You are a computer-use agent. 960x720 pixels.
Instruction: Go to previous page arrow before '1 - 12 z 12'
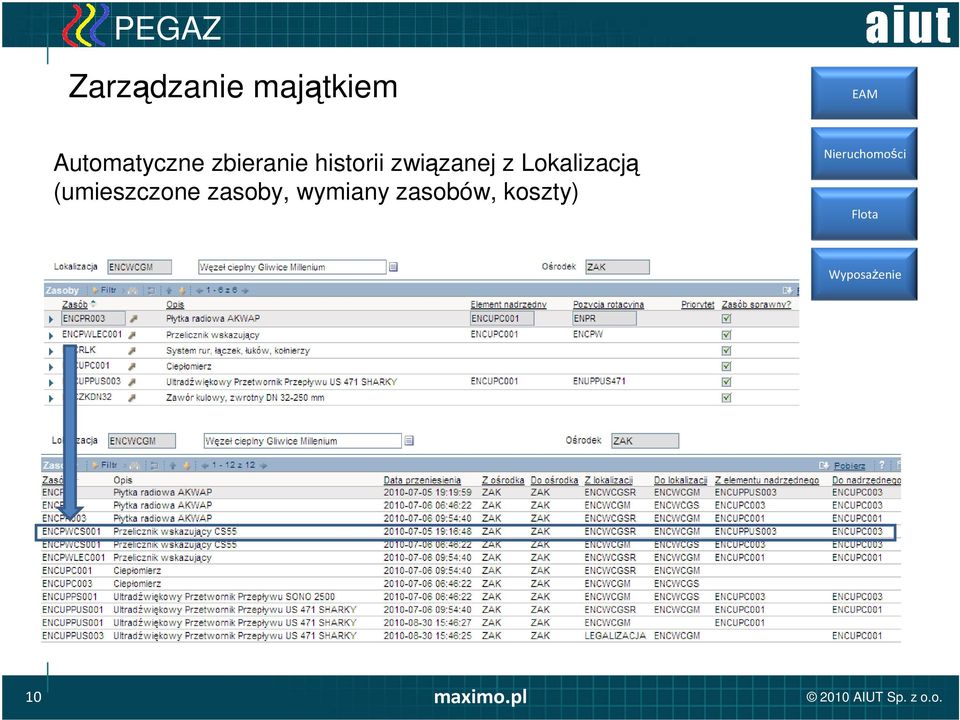tap(205, 465)
